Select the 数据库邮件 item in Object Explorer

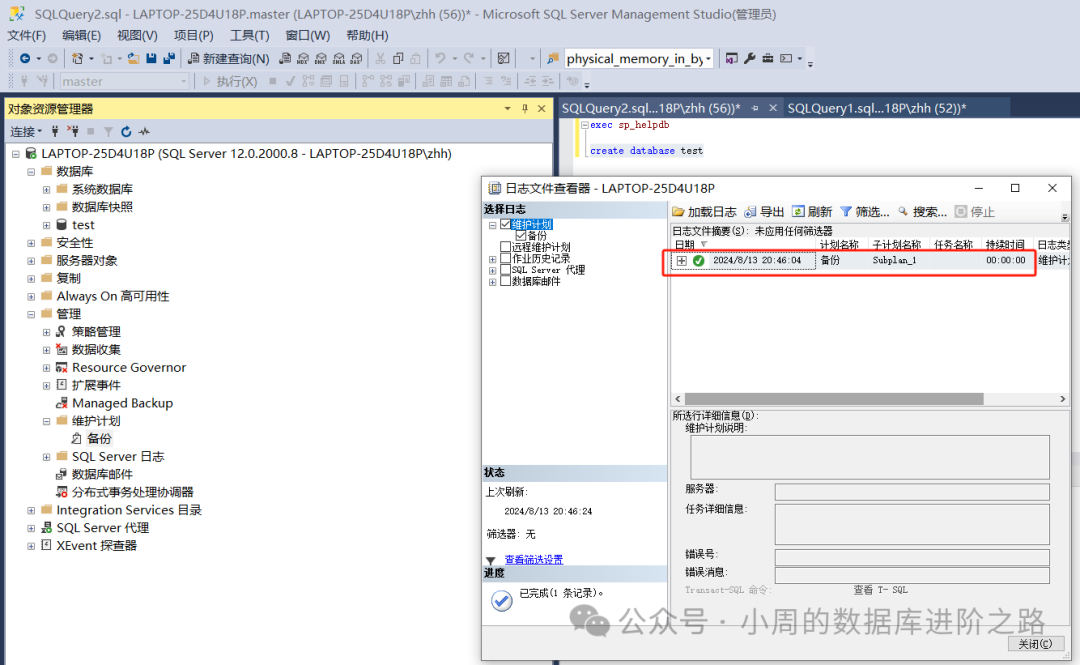pyautogui.click(x=94, y=475)
